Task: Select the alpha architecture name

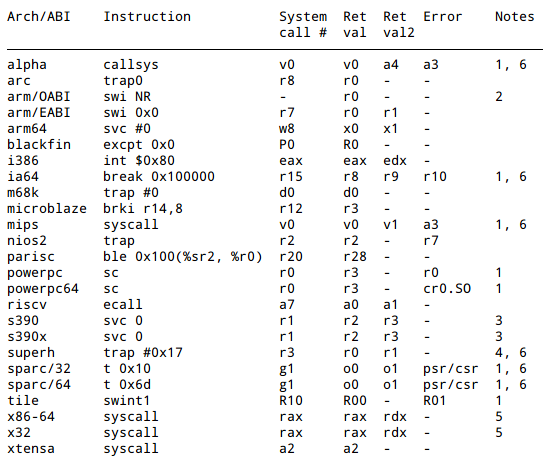Action: (27, 65)
